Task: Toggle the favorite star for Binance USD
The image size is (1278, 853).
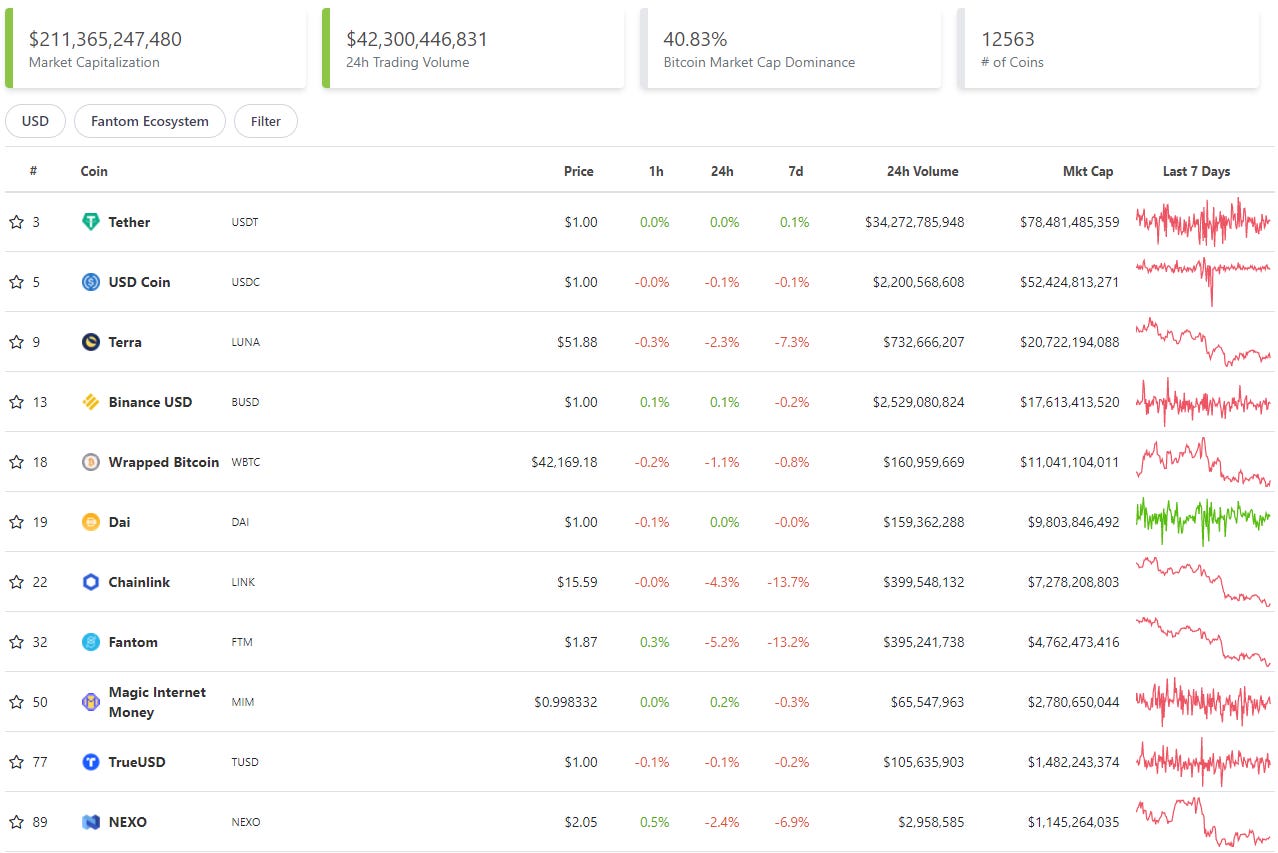Action: pos(16,402)
